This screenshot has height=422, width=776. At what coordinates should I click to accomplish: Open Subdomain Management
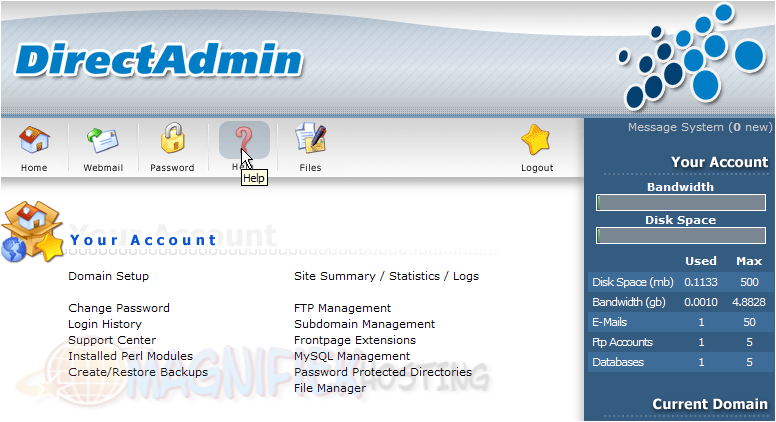364,324
